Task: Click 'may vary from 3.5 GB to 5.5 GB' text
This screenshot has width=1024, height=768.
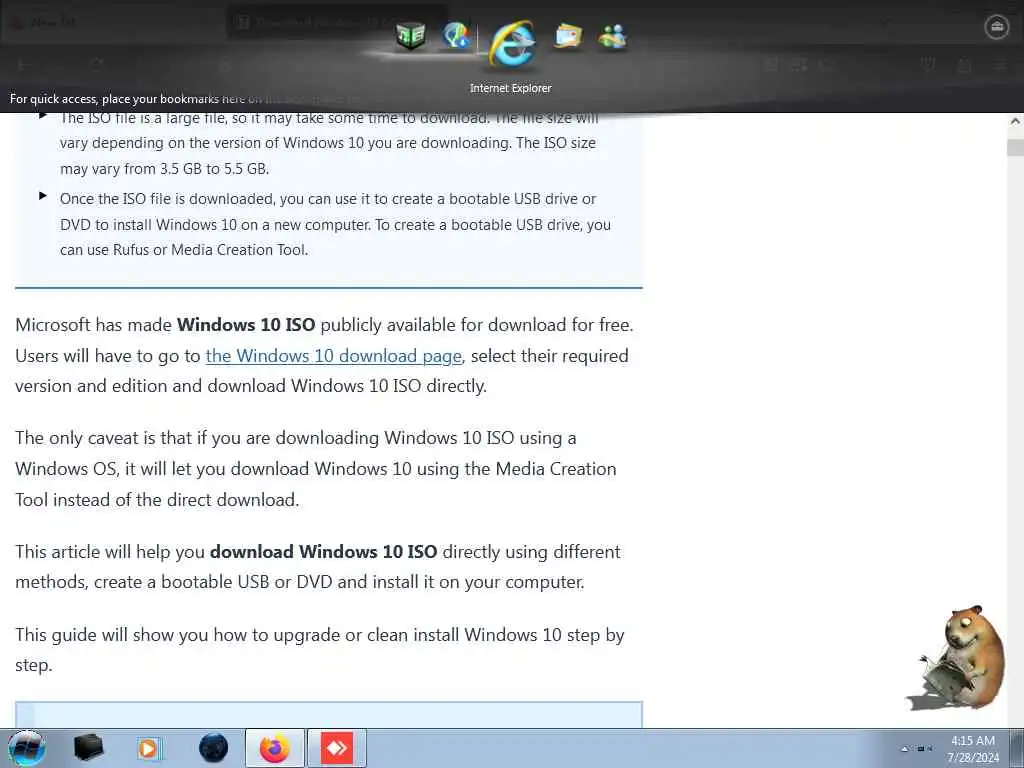Action: pyautogui.click(x=165, y=168)
